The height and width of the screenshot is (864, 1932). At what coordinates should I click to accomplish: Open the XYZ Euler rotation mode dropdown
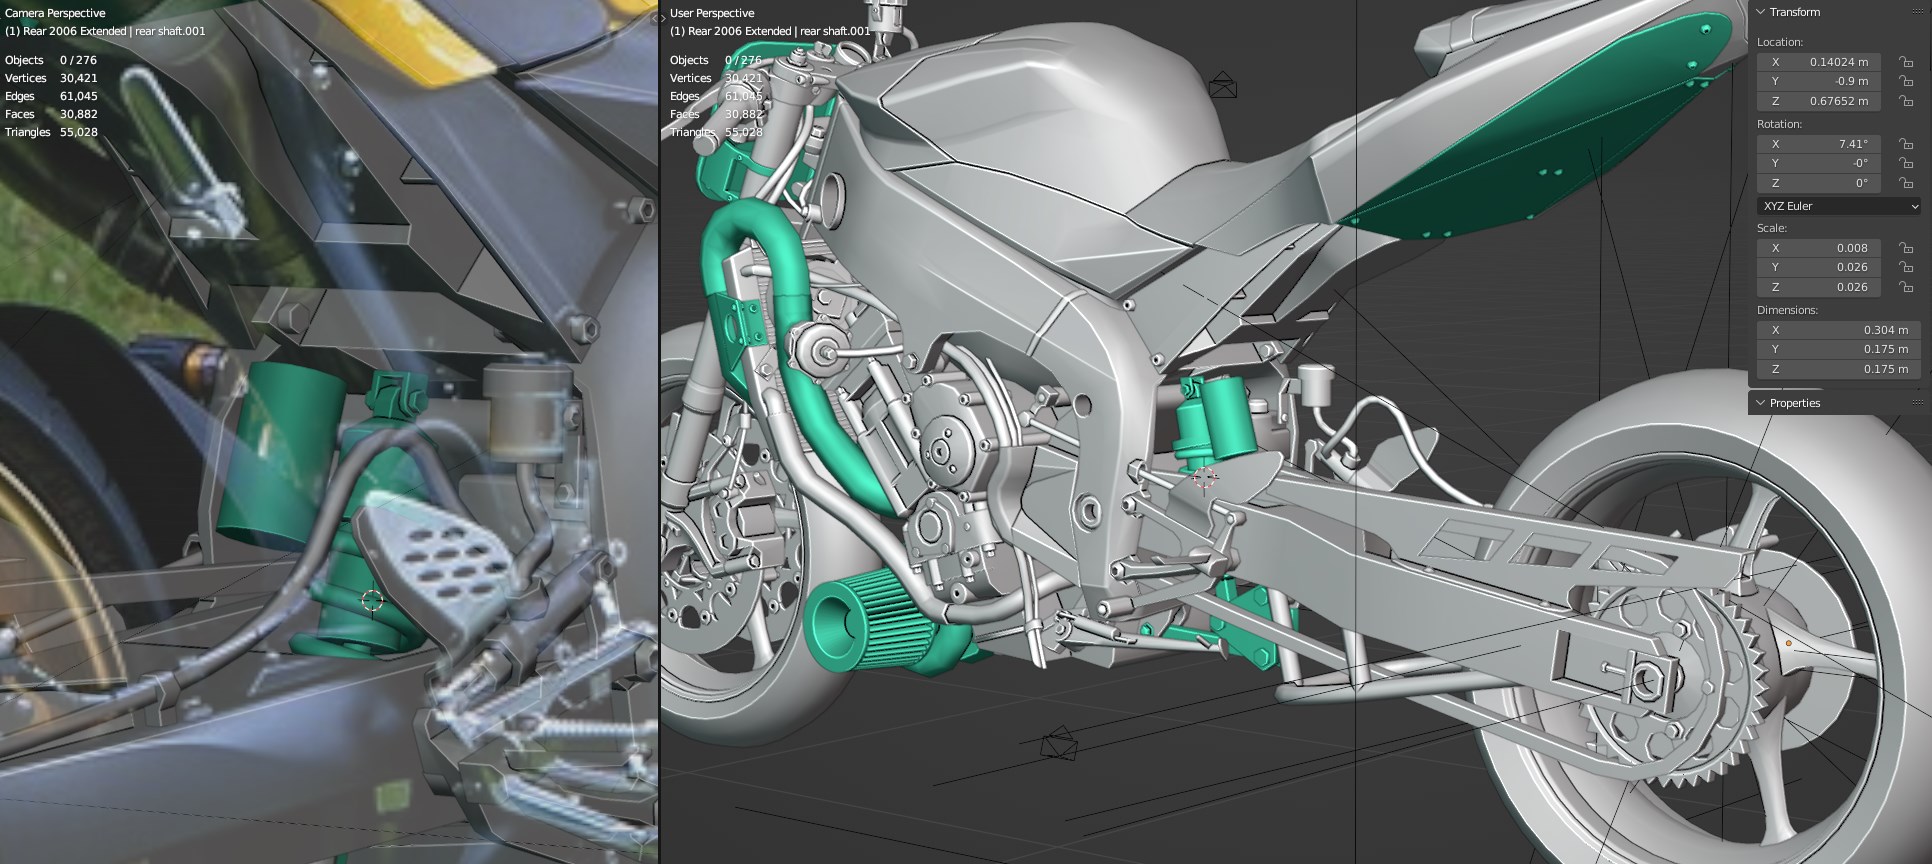click(x=1839, y=206)
